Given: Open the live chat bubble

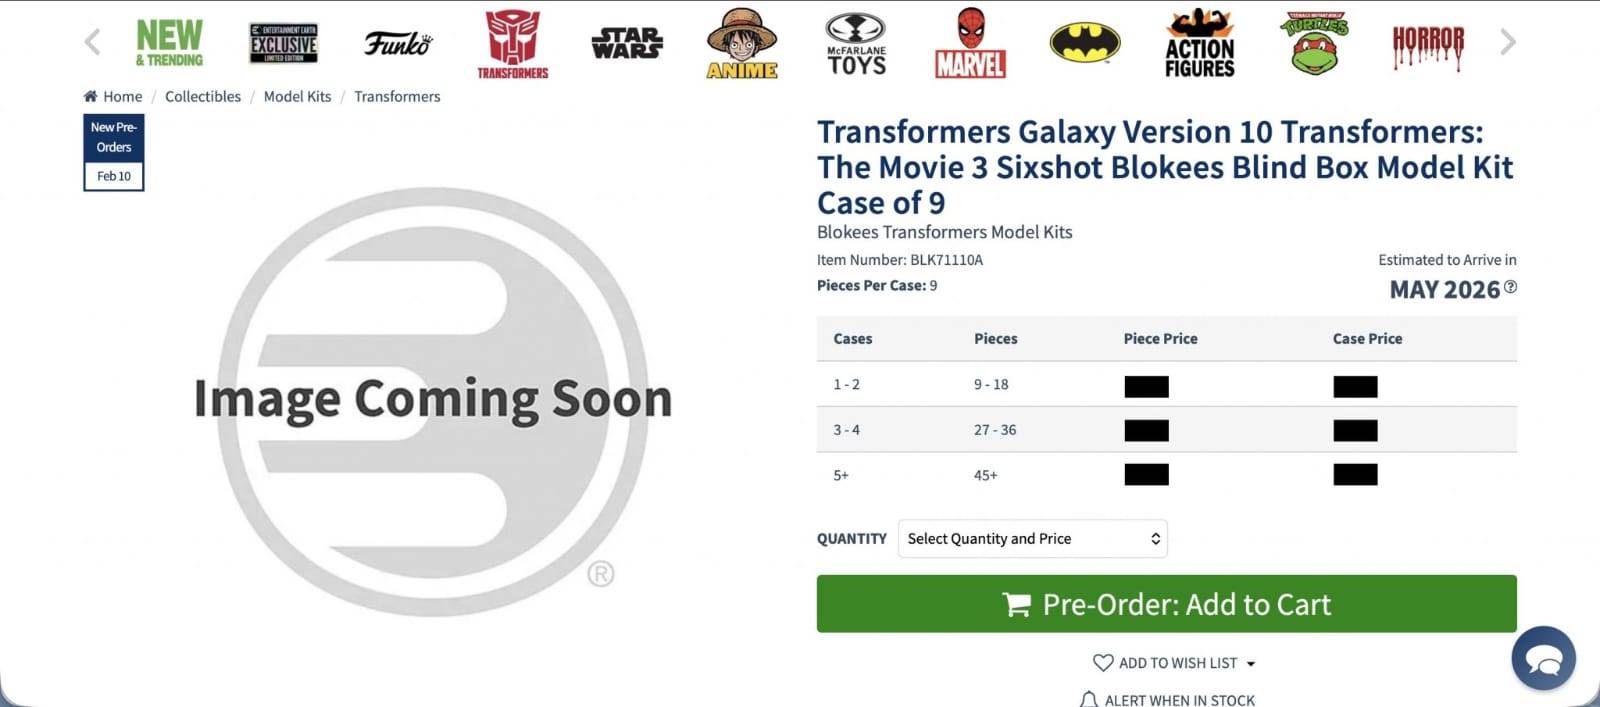Looking at the screenshot, I should pos(1544,658).
